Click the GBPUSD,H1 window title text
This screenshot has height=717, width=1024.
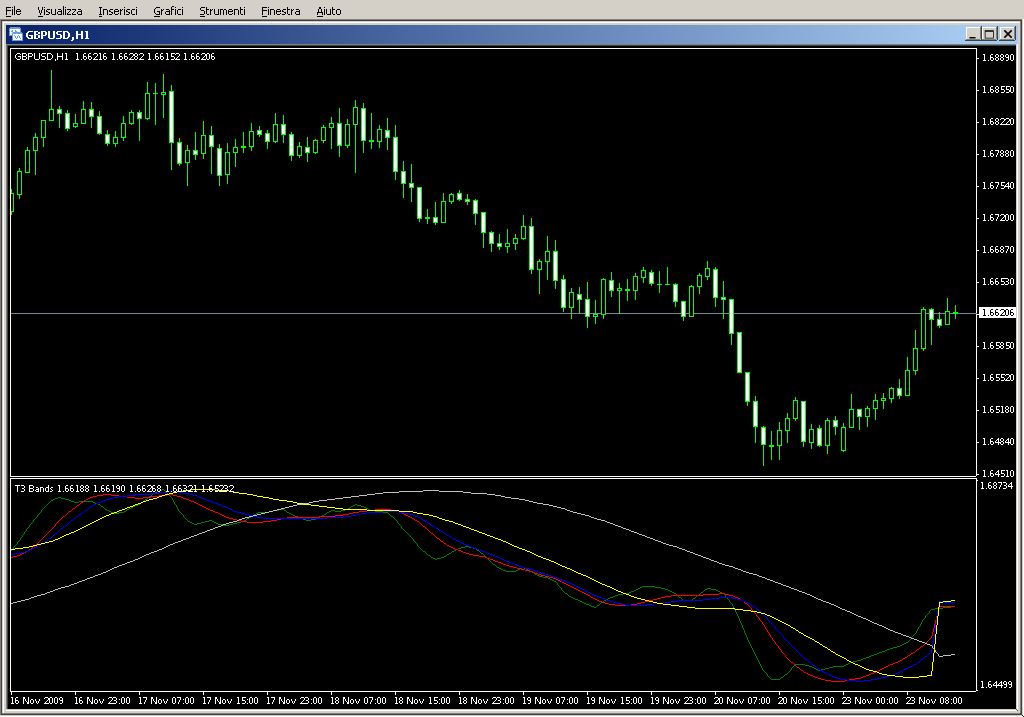[x=57, y=35]
